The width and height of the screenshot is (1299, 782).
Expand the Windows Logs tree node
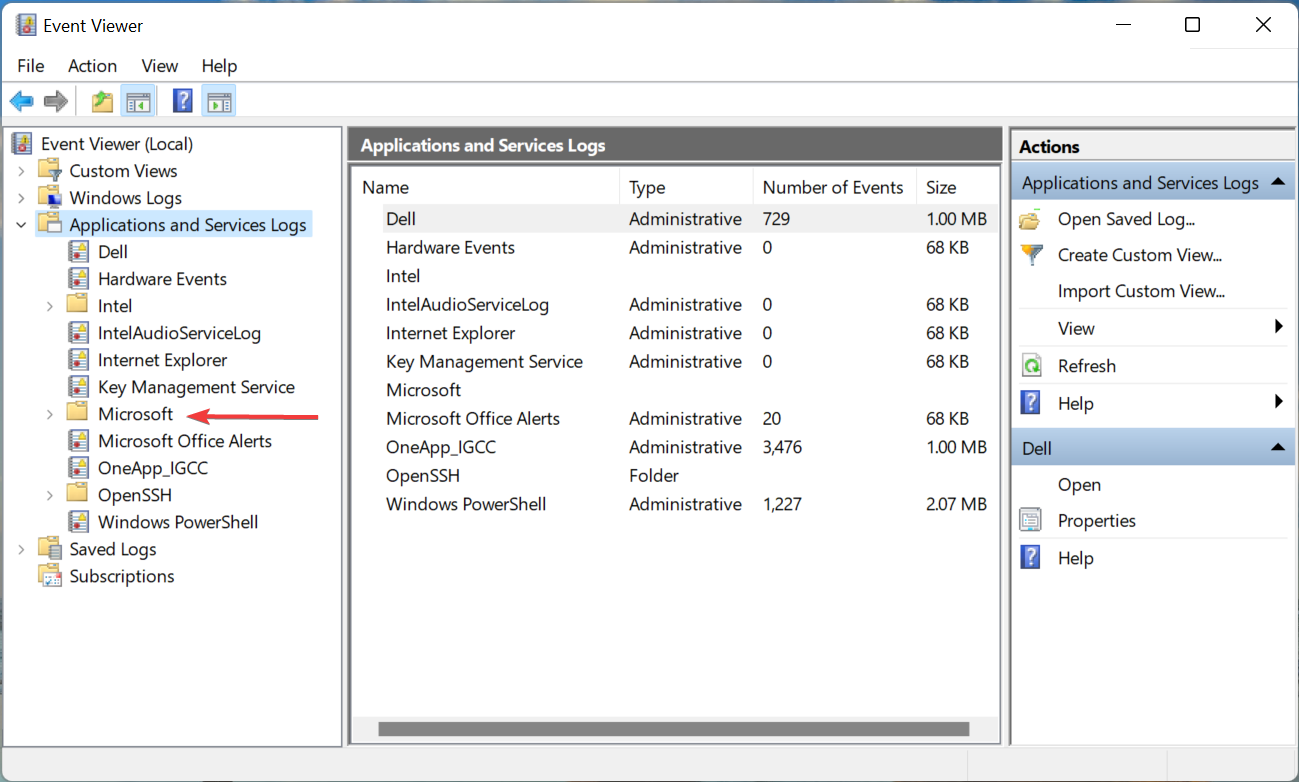click(x=21, y=198)
